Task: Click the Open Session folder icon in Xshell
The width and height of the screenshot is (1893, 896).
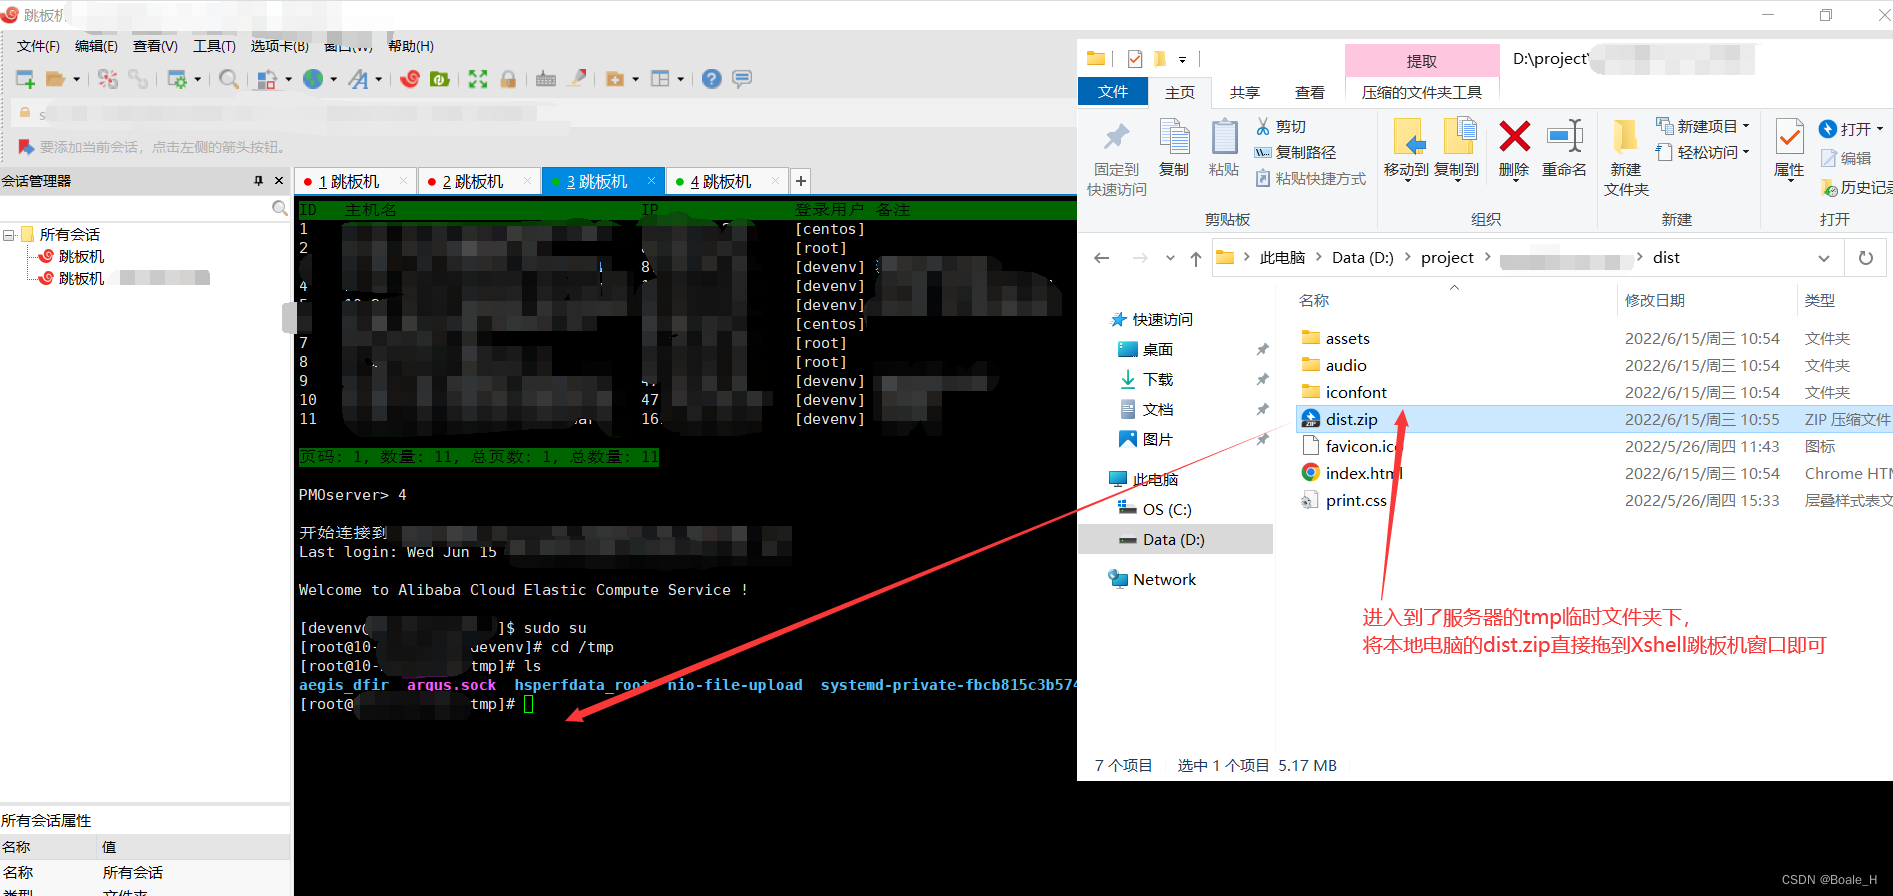Action: (x=55, y=79)
